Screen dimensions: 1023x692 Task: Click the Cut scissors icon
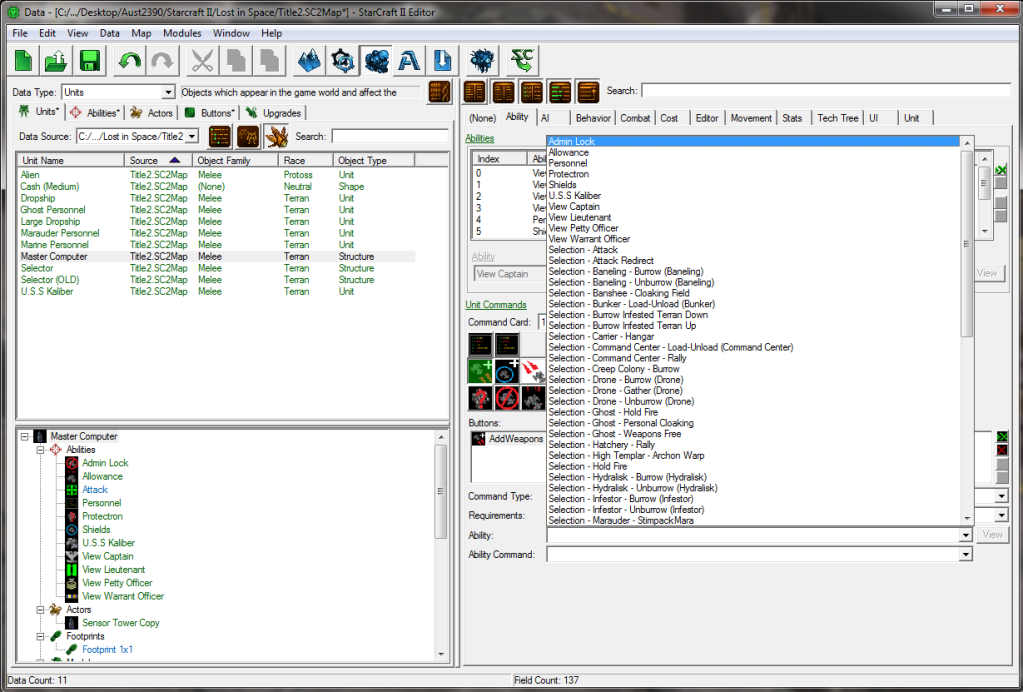[203, 61]
